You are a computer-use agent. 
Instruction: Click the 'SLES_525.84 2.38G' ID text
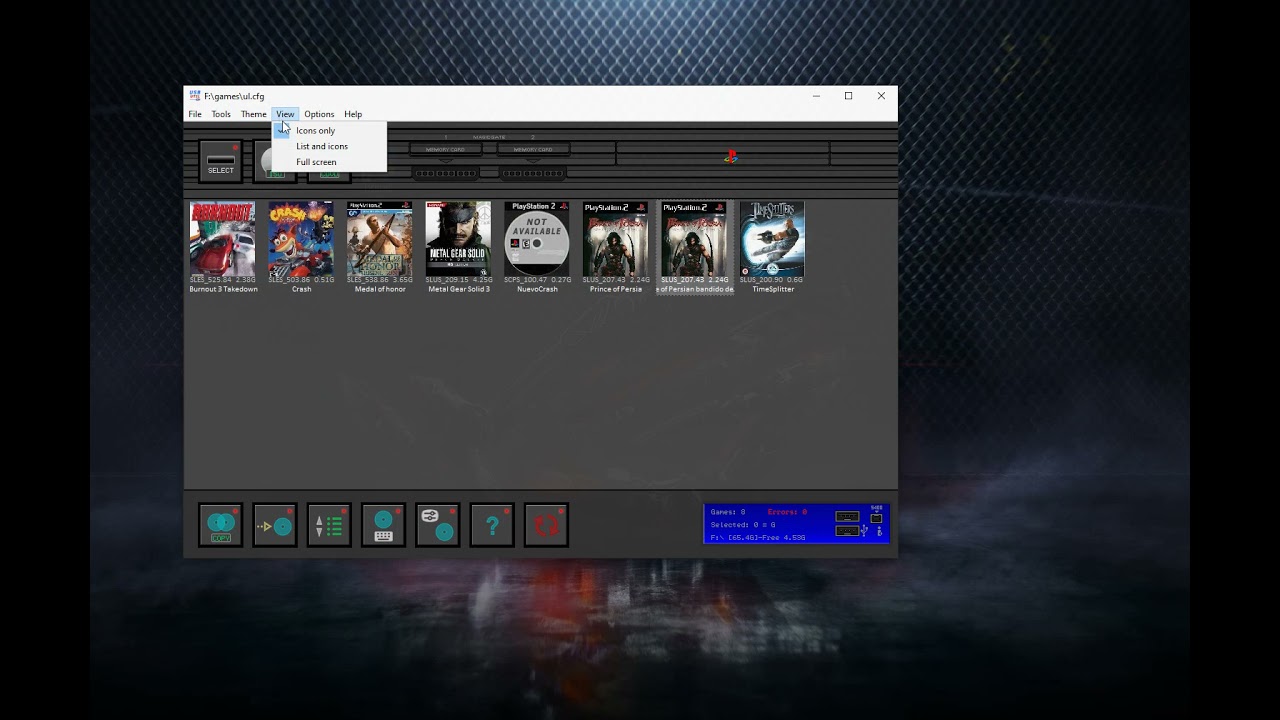click(222, 280)
